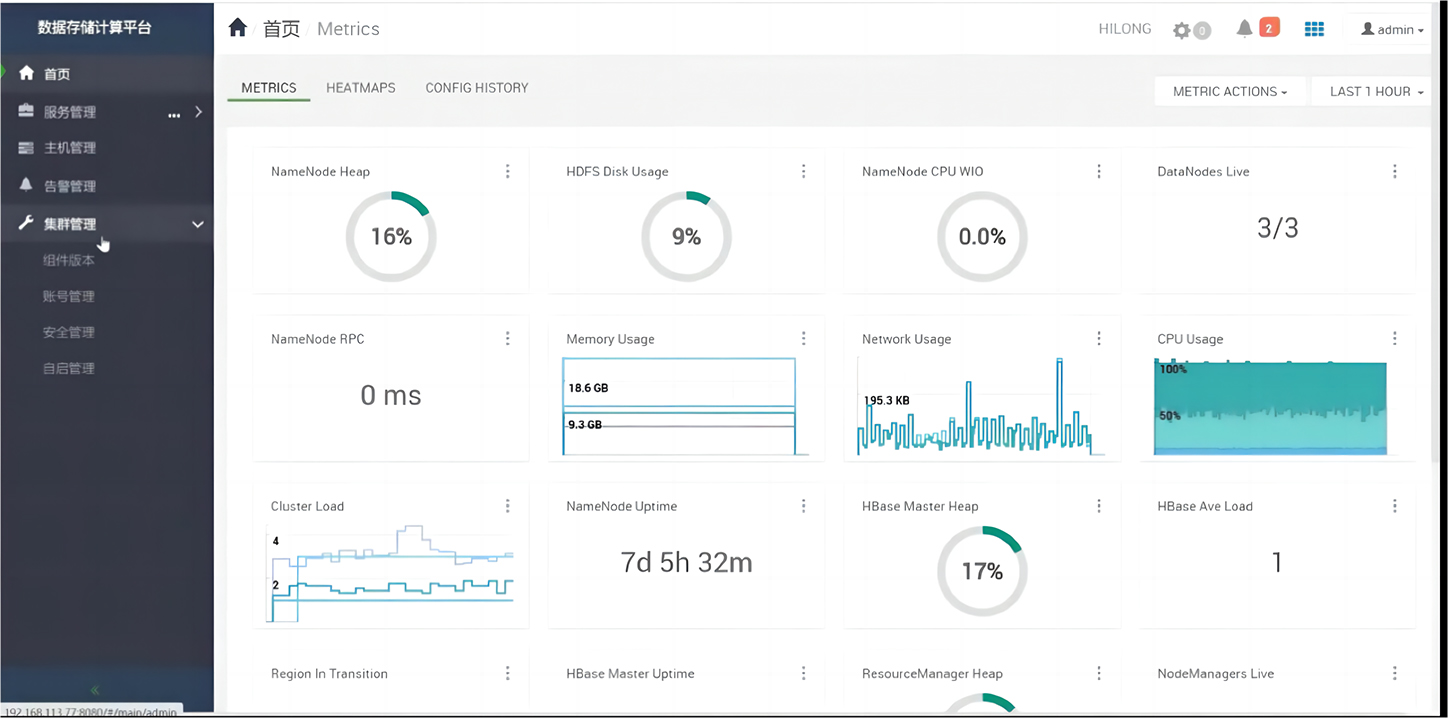Click the HBase Master Heap 17% gauge
This screenshot has height=718, width=1448.
click(982, 571)
